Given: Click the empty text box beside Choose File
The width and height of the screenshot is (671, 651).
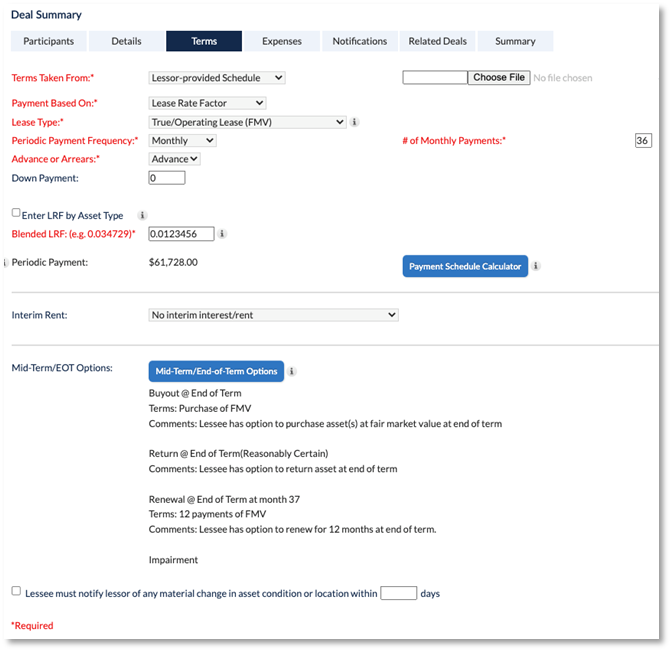Looking at the screenshot, I should [435, 77].
